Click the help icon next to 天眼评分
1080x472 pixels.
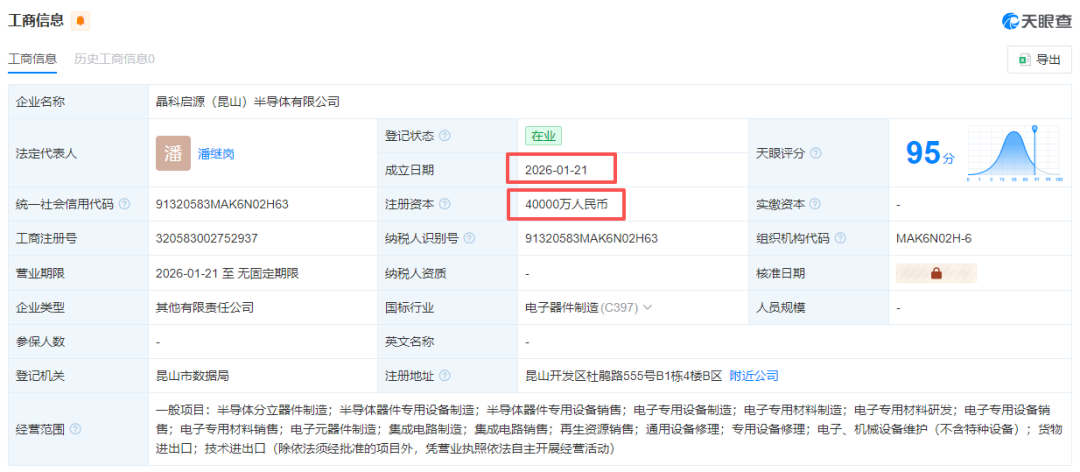[816, 153]
